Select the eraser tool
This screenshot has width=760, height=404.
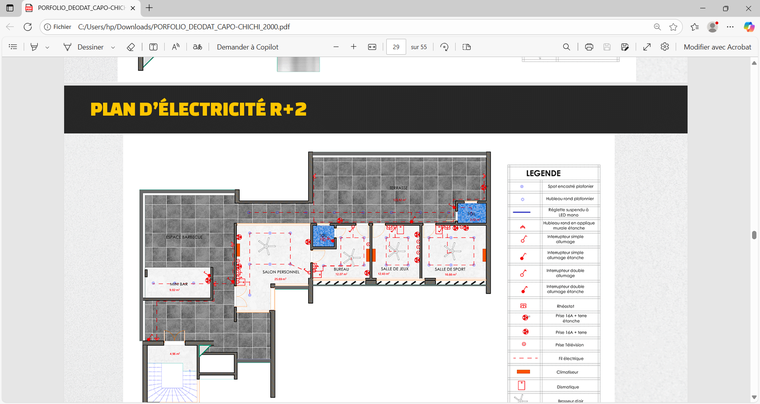131,47
